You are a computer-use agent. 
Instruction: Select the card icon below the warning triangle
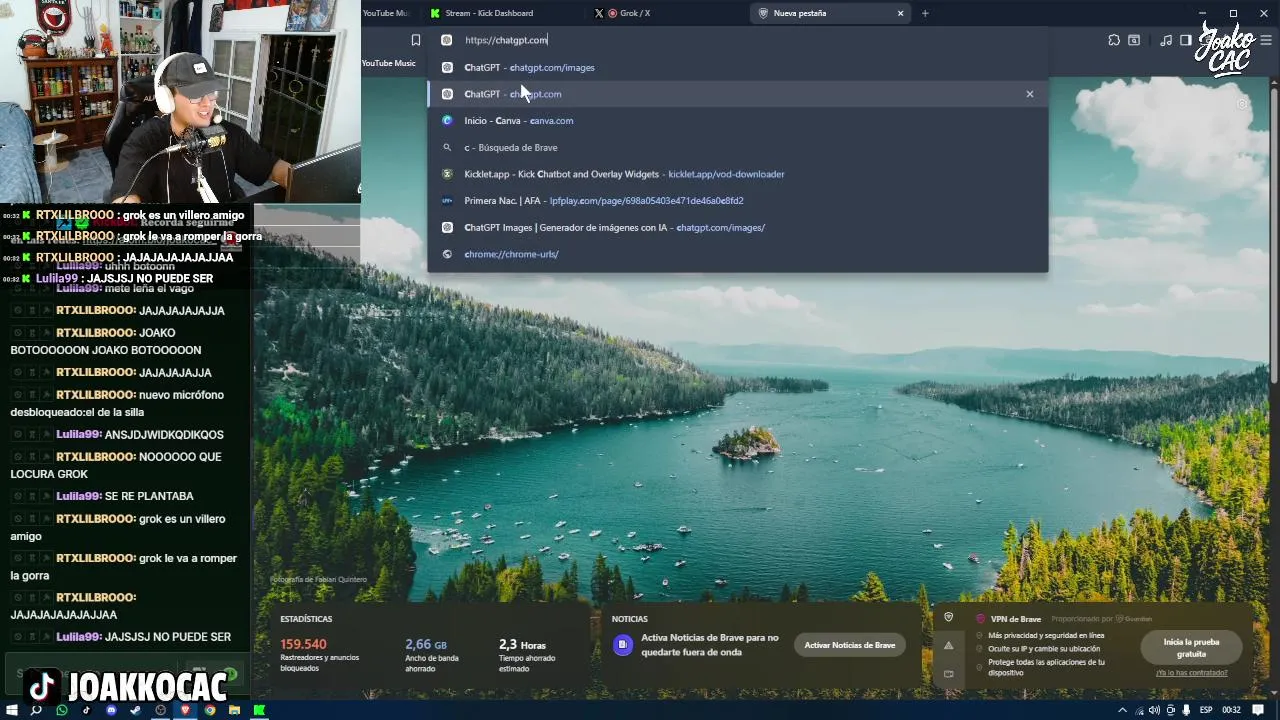tap(948, 673)
